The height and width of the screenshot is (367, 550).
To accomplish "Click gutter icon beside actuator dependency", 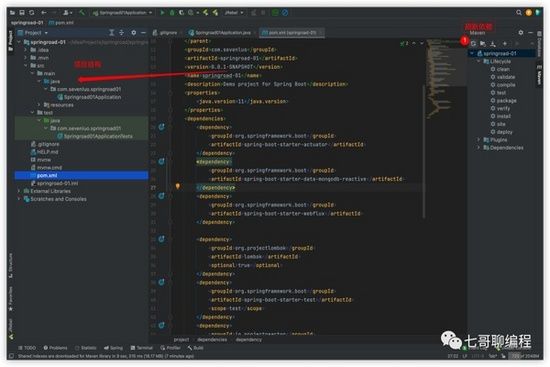I will tap(161, 127).
